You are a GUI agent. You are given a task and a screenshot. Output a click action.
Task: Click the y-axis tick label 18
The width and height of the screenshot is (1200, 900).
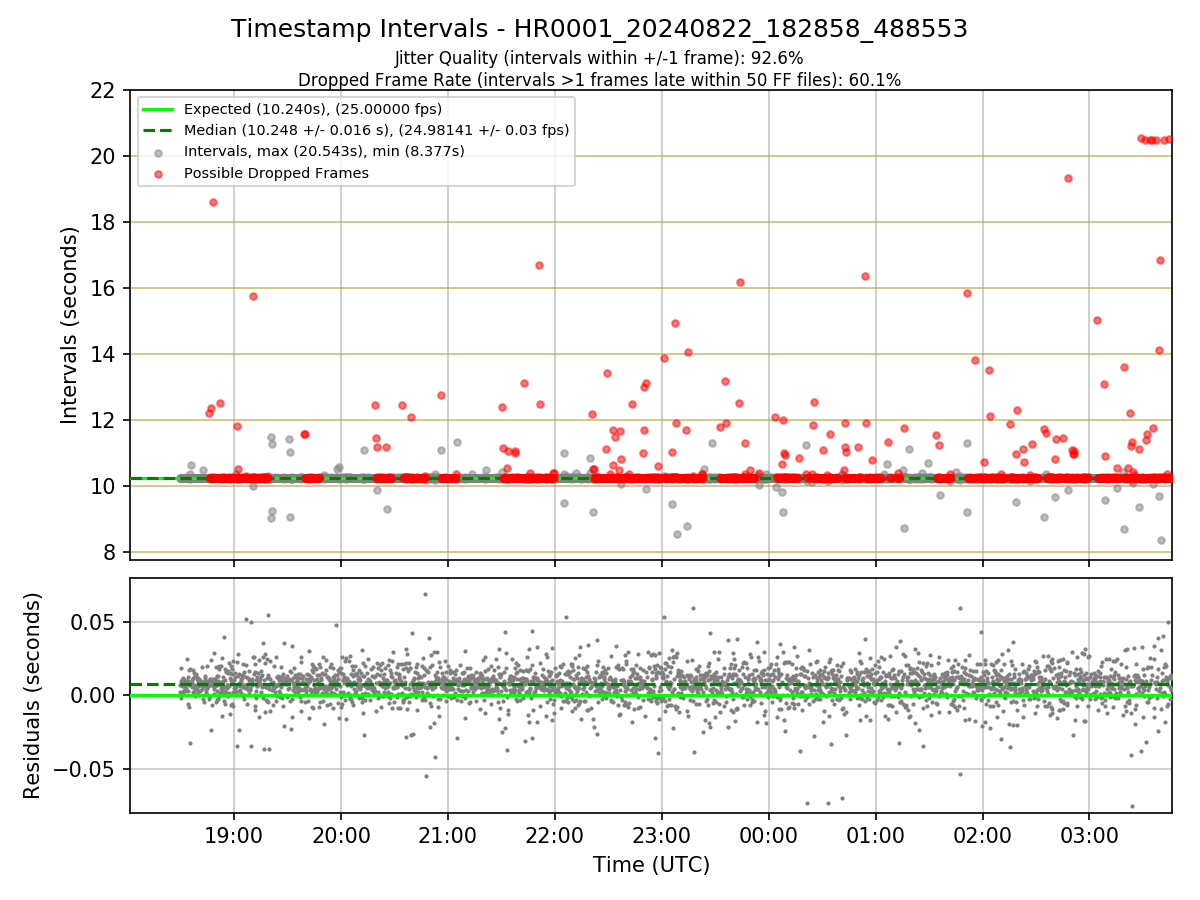pos(104,222)
